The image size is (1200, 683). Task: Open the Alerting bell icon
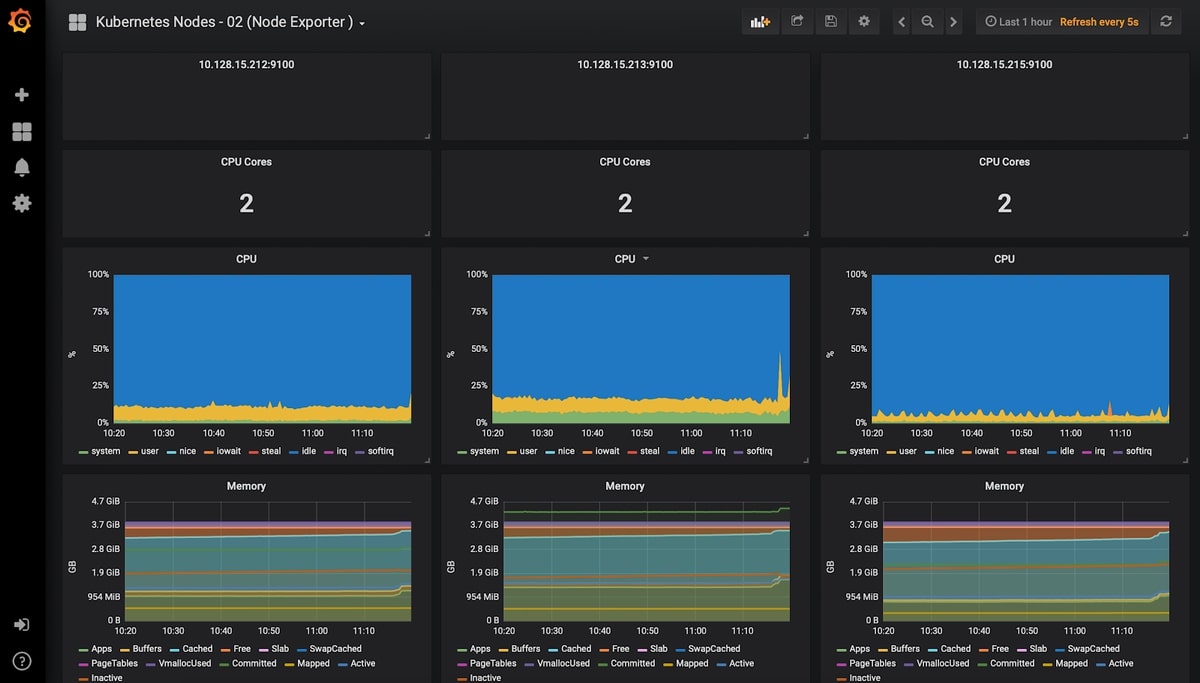point(22,167)
